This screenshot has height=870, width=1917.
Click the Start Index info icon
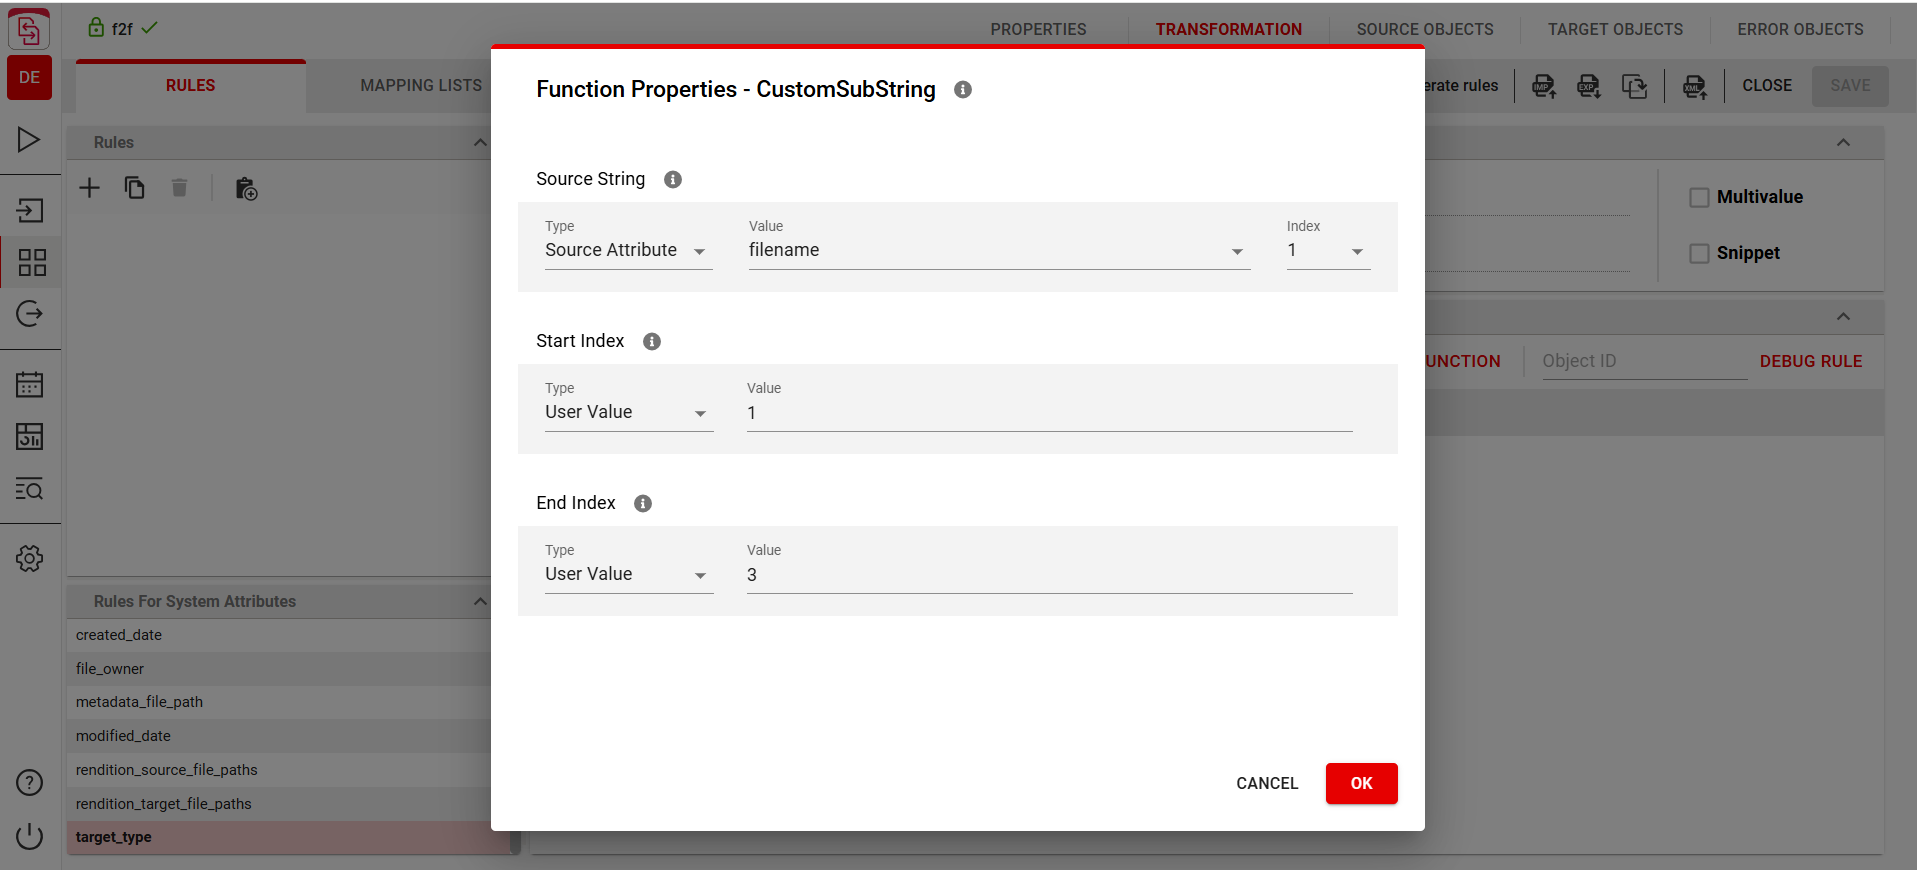point(652,341)
